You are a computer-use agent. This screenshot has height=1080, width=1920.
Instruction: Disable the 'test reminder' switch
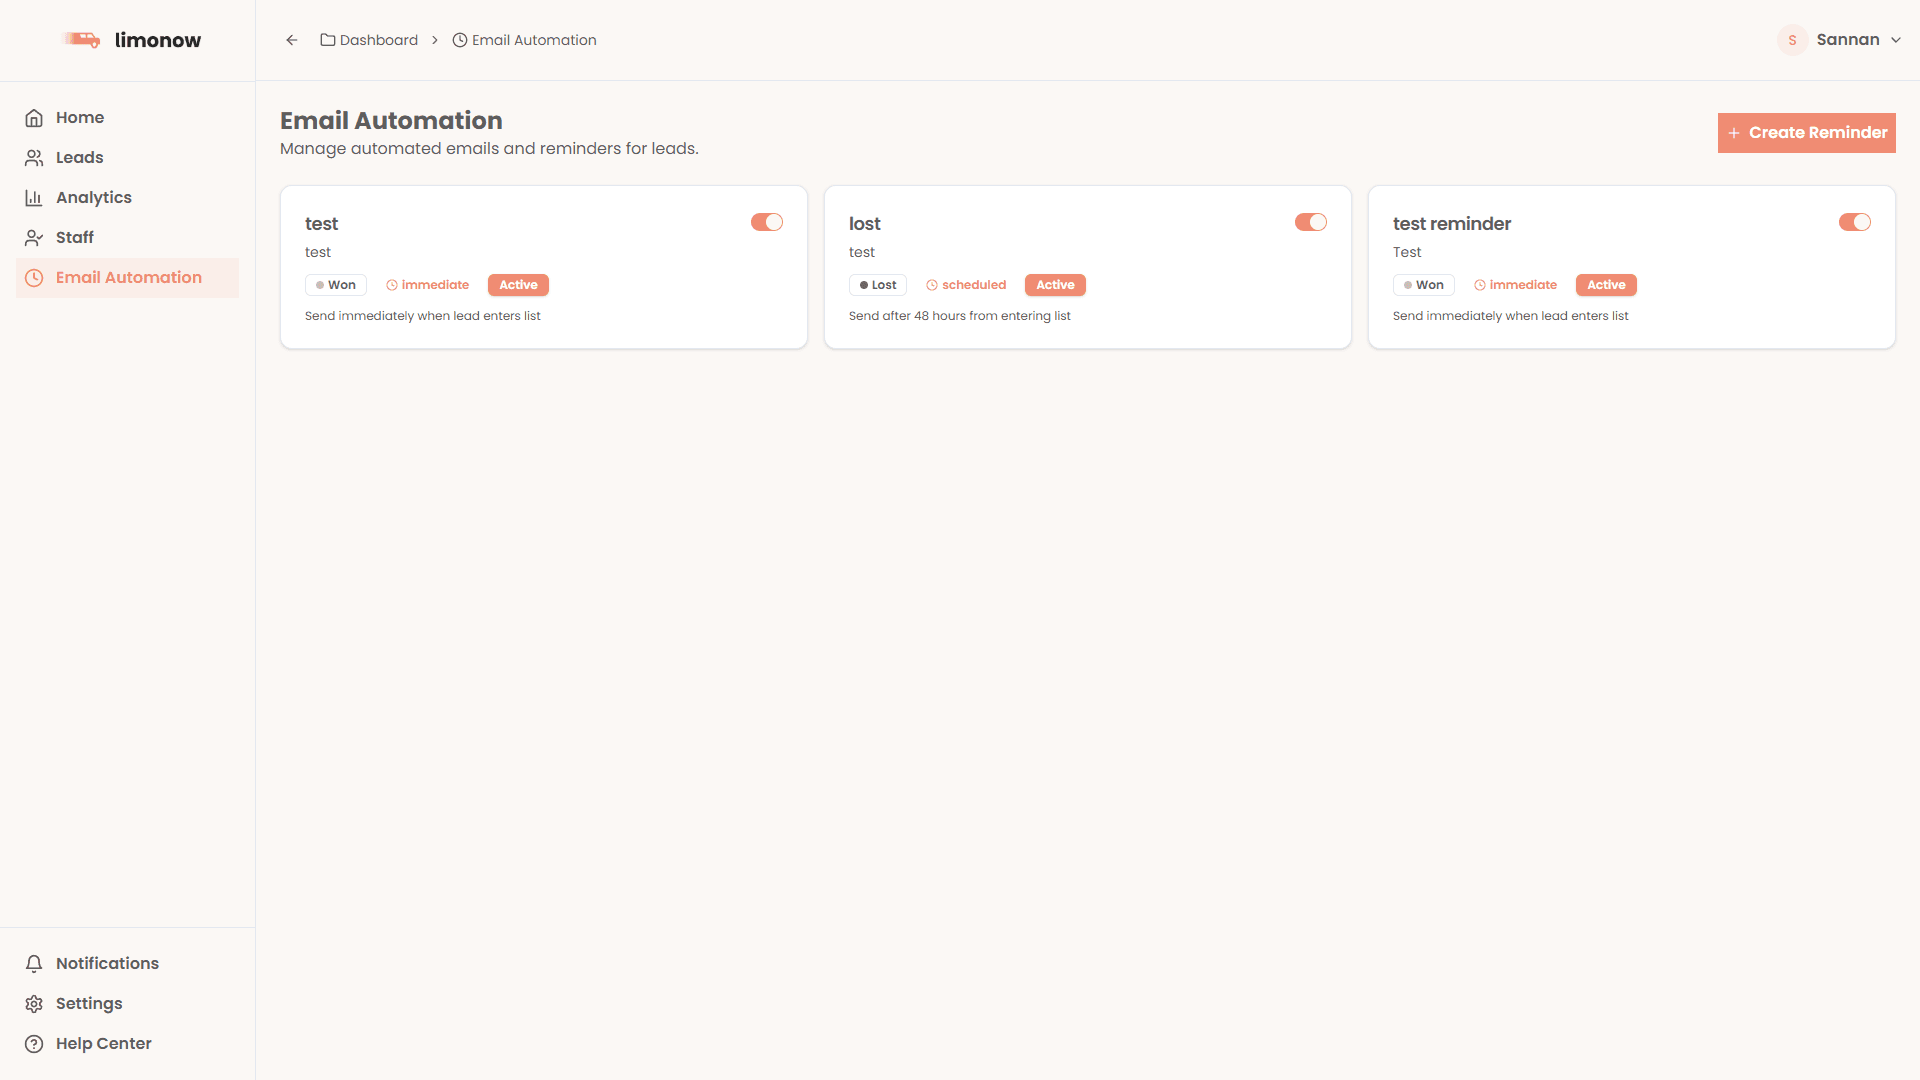pyautogui.click(x=1855, y=222)
